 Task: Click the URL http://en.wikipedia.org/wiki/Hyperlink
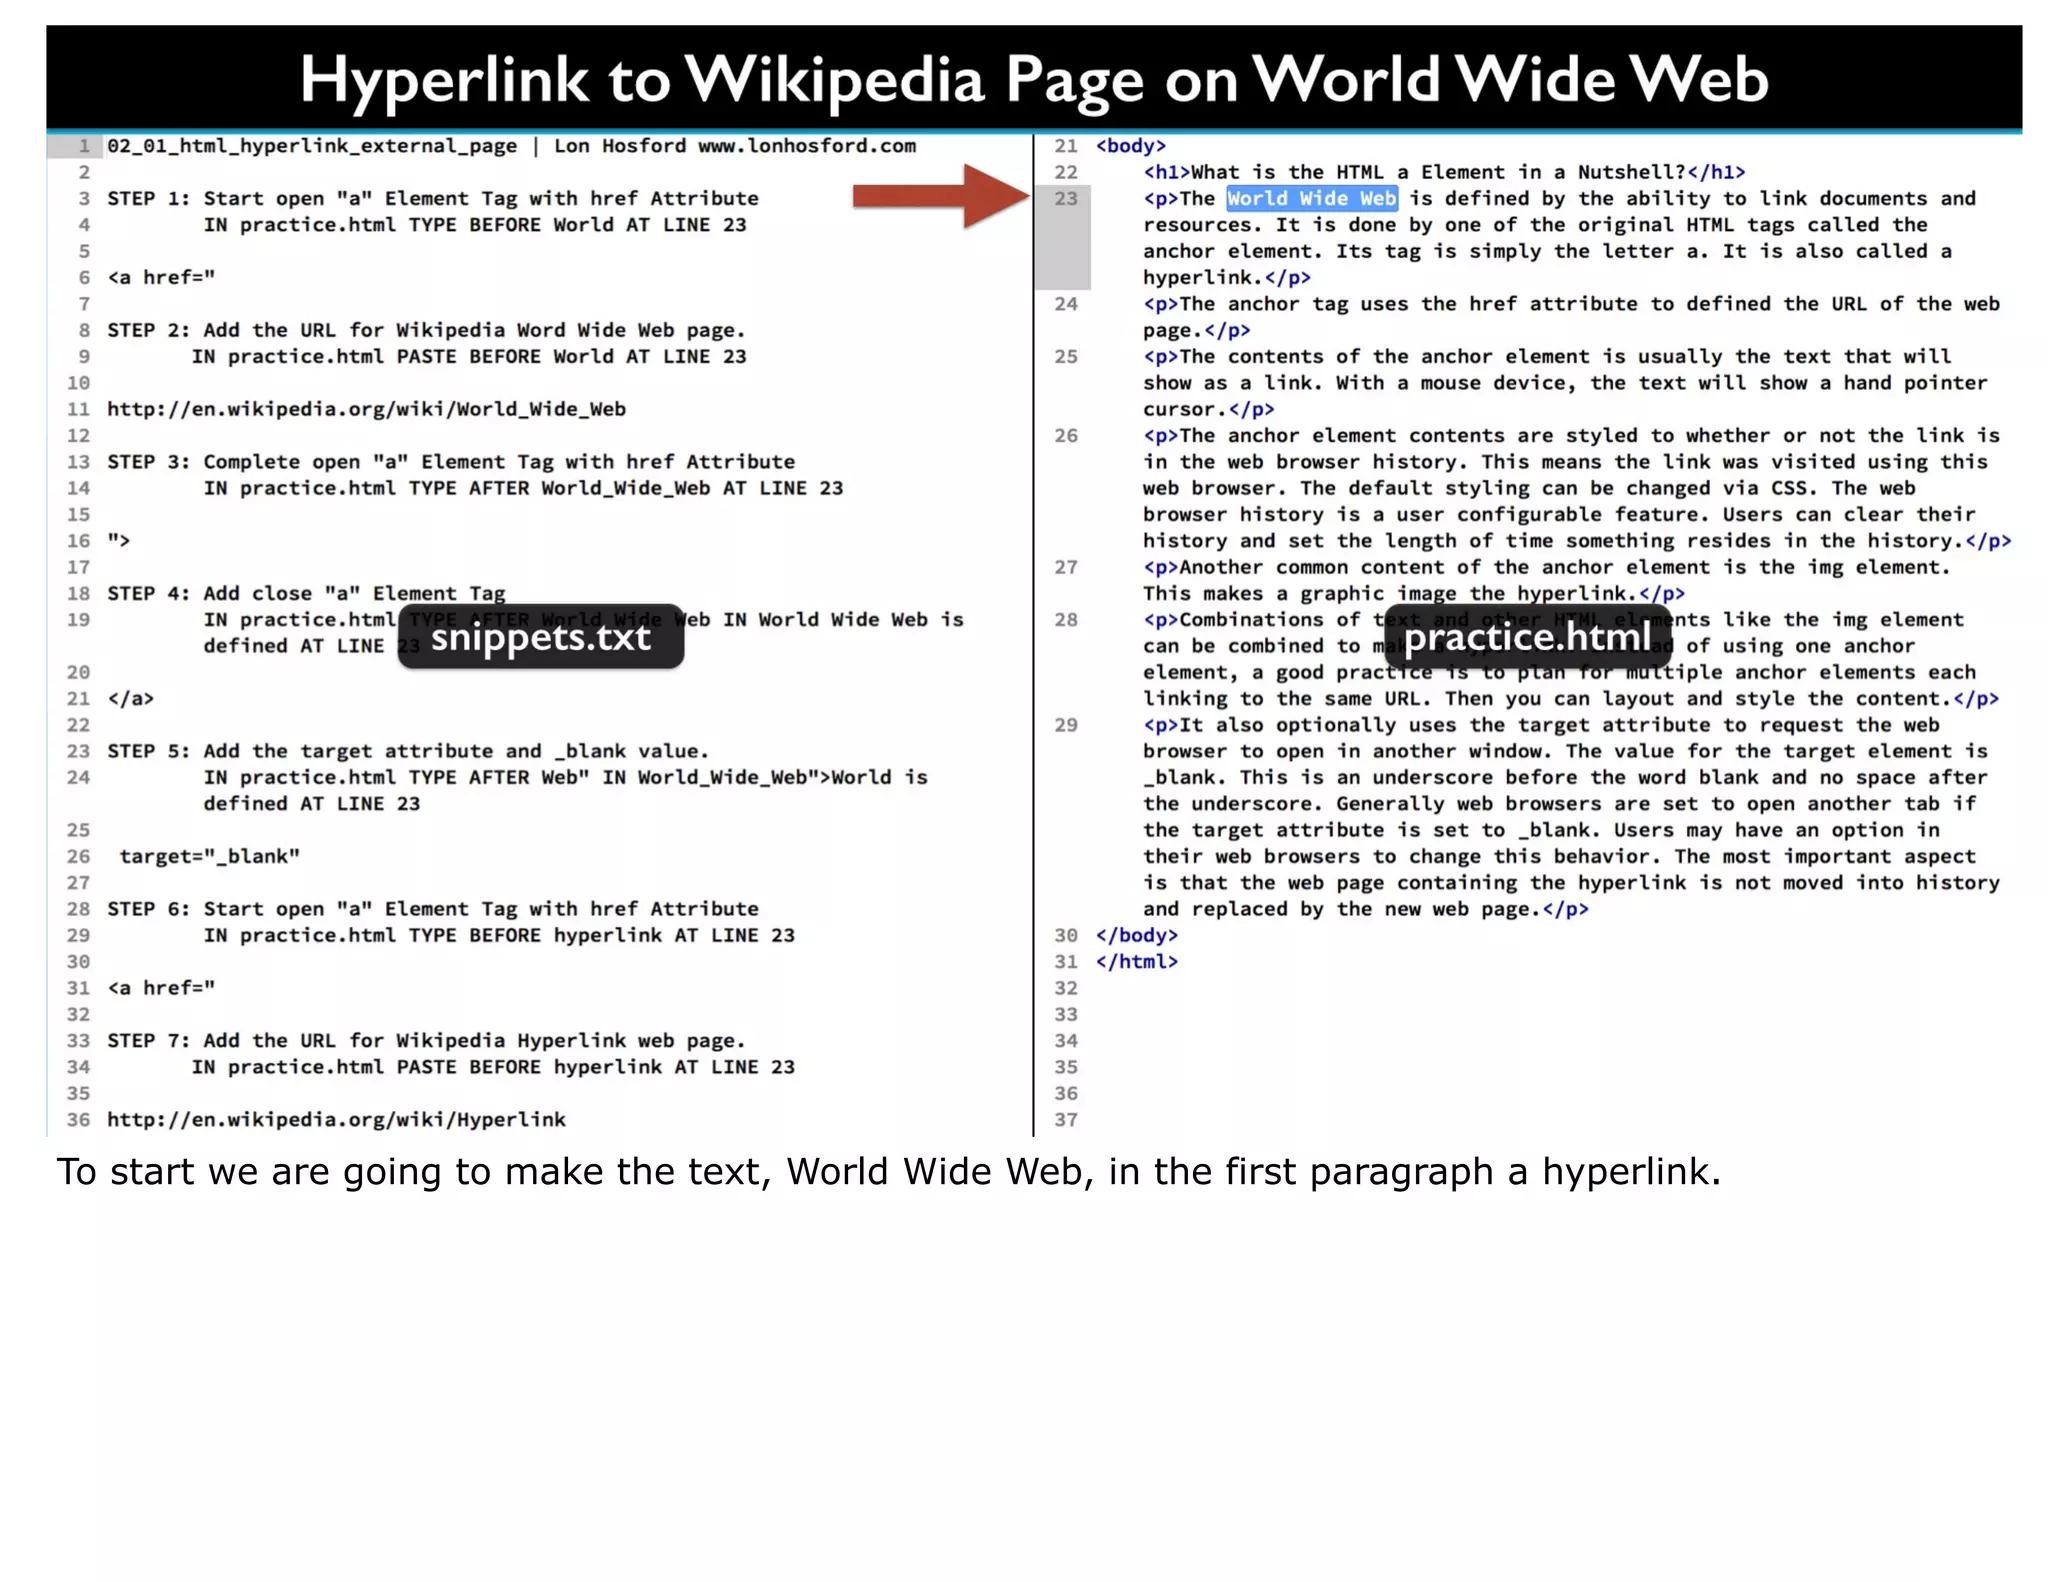(336, 1119)
